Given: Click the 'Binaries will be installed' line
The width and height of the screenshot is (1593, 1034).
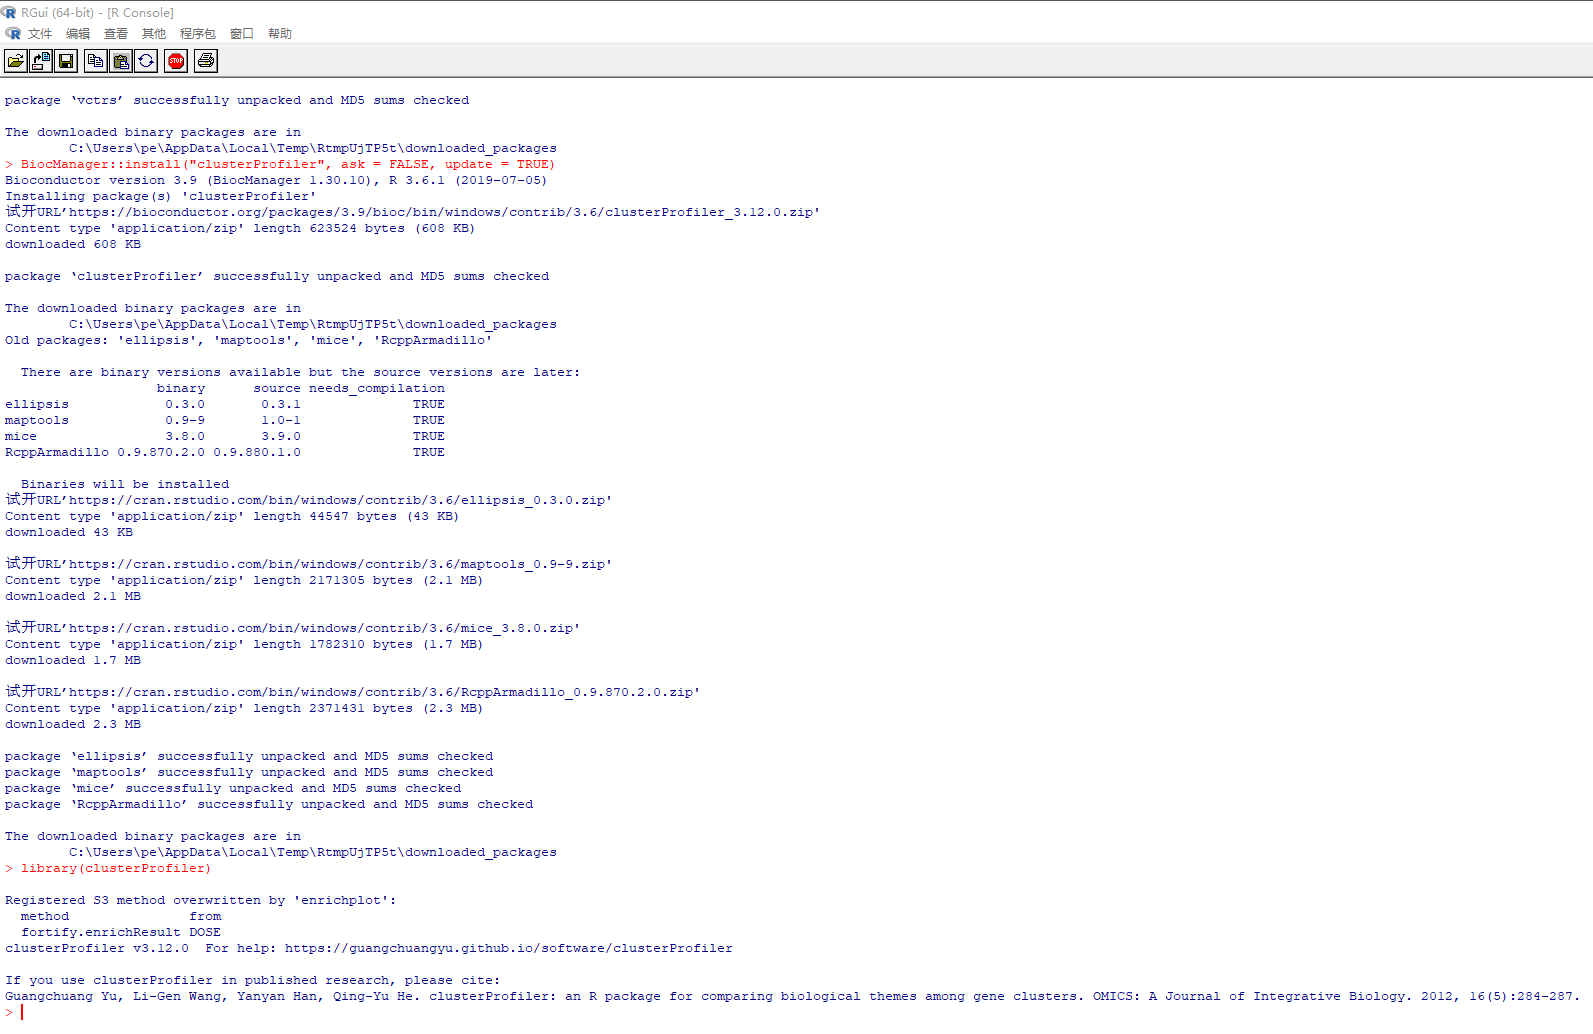Looking at the screenshot, I should click(x=125, y=484).
